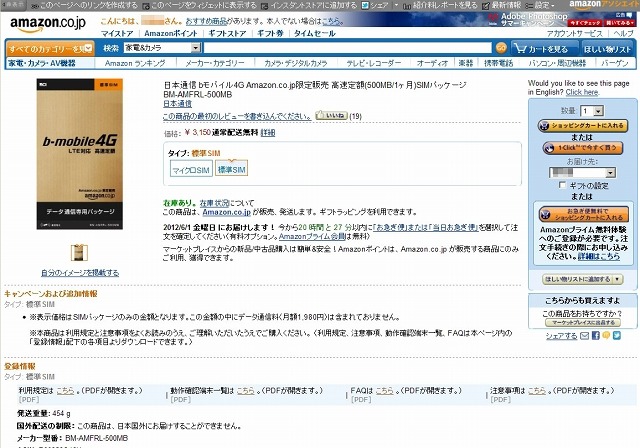The height and width of the screenshot is (448, 640).
Task: Click このページへのリンクを作成する toolbar item
Action: [85, 6]
